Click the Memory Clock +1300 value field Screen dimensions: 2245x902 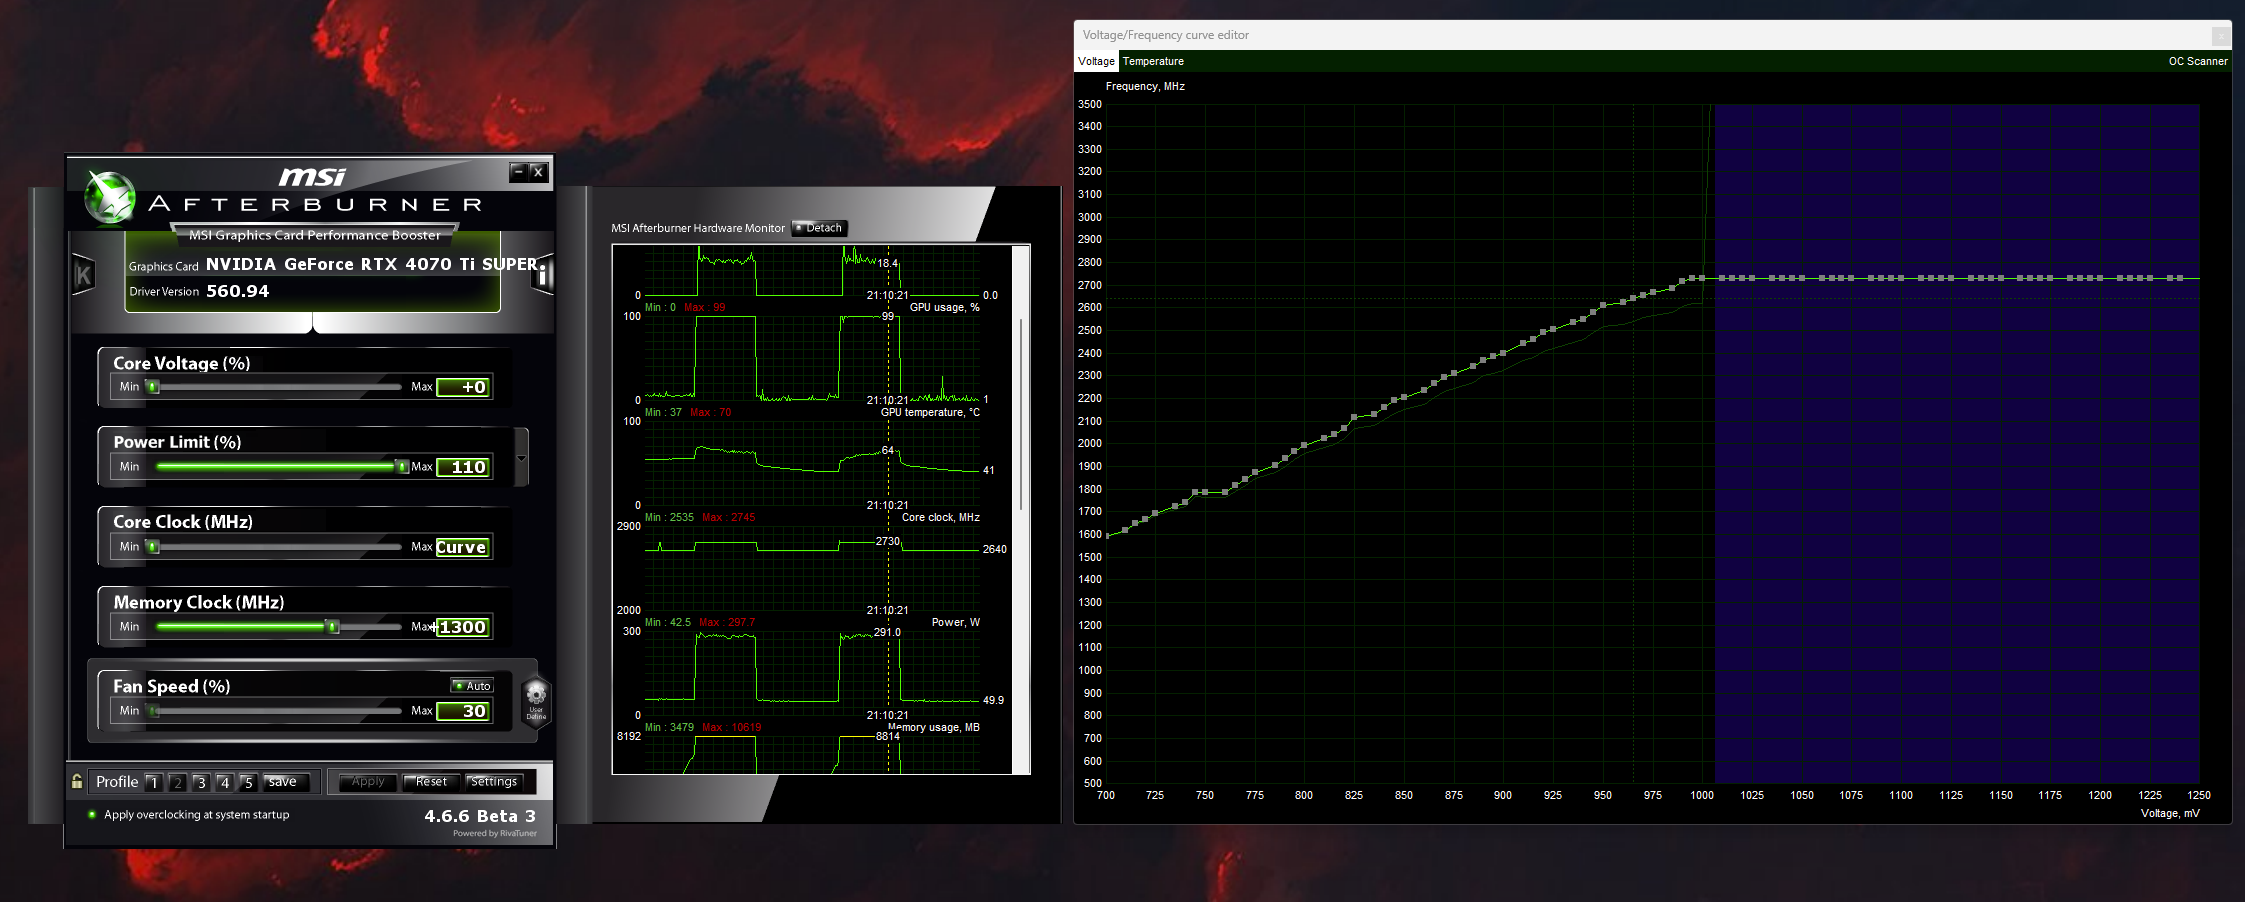pos(464,627)
